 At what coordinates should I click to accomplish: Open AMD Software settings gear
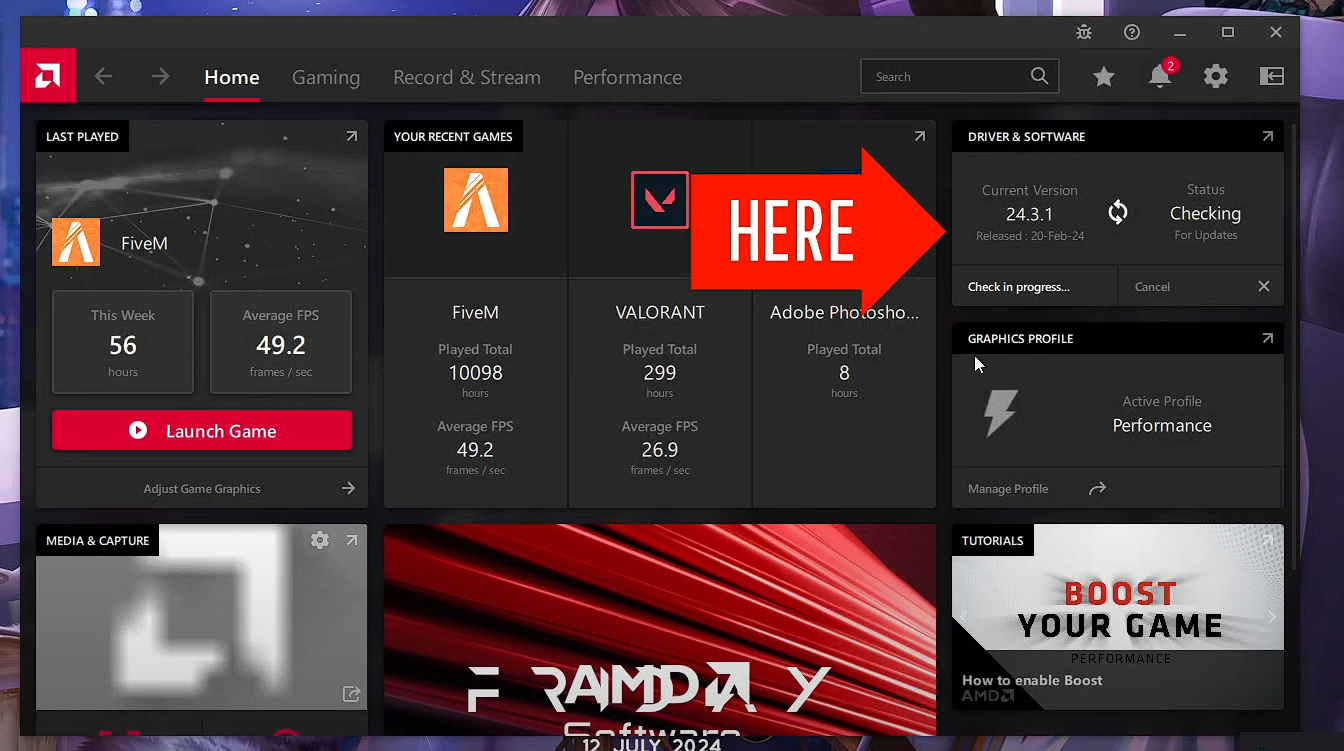point(1215,76)
